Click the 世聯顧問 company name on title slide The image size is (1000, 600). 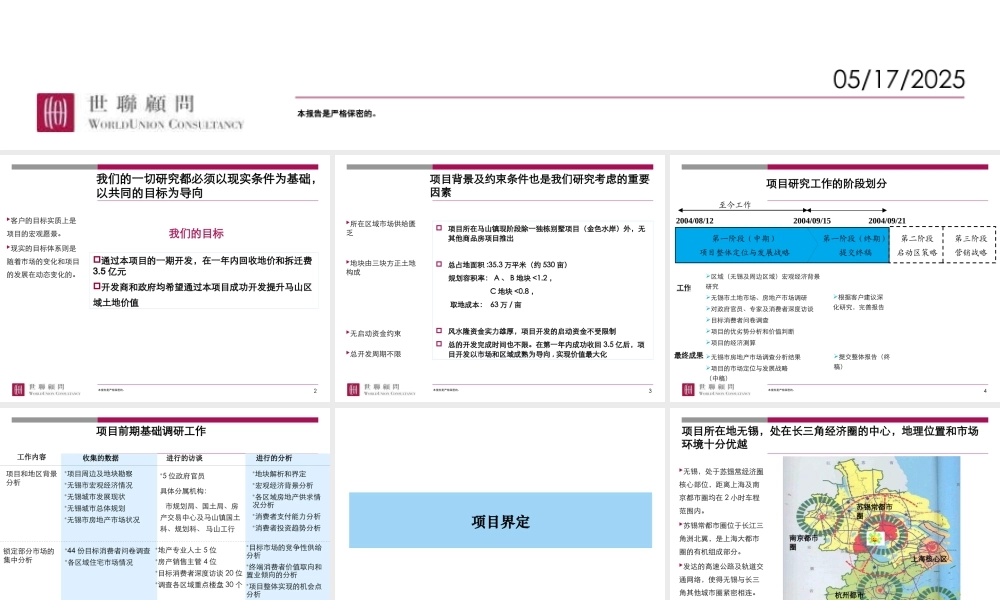(141, 103)
